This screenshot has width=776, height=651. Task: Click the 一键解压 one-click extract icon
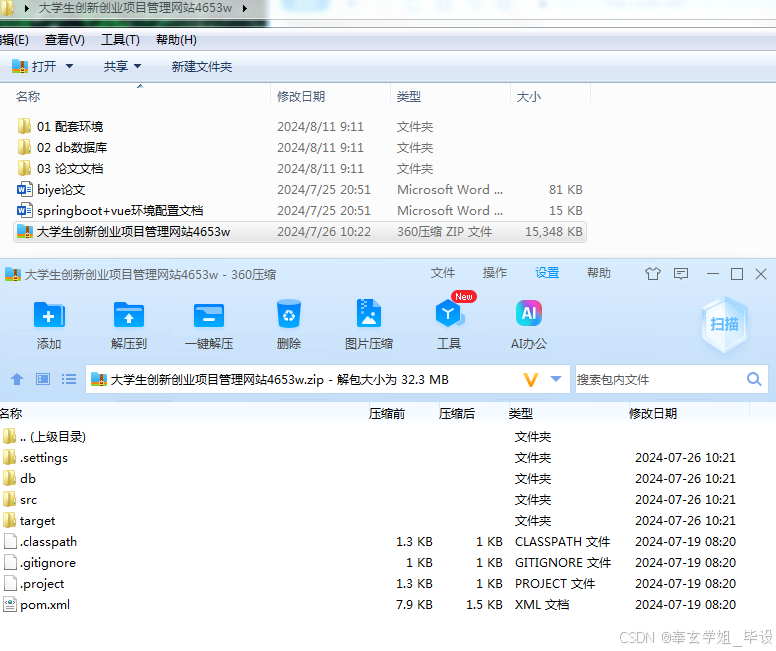pyautogui.click(x=209, y=315)
